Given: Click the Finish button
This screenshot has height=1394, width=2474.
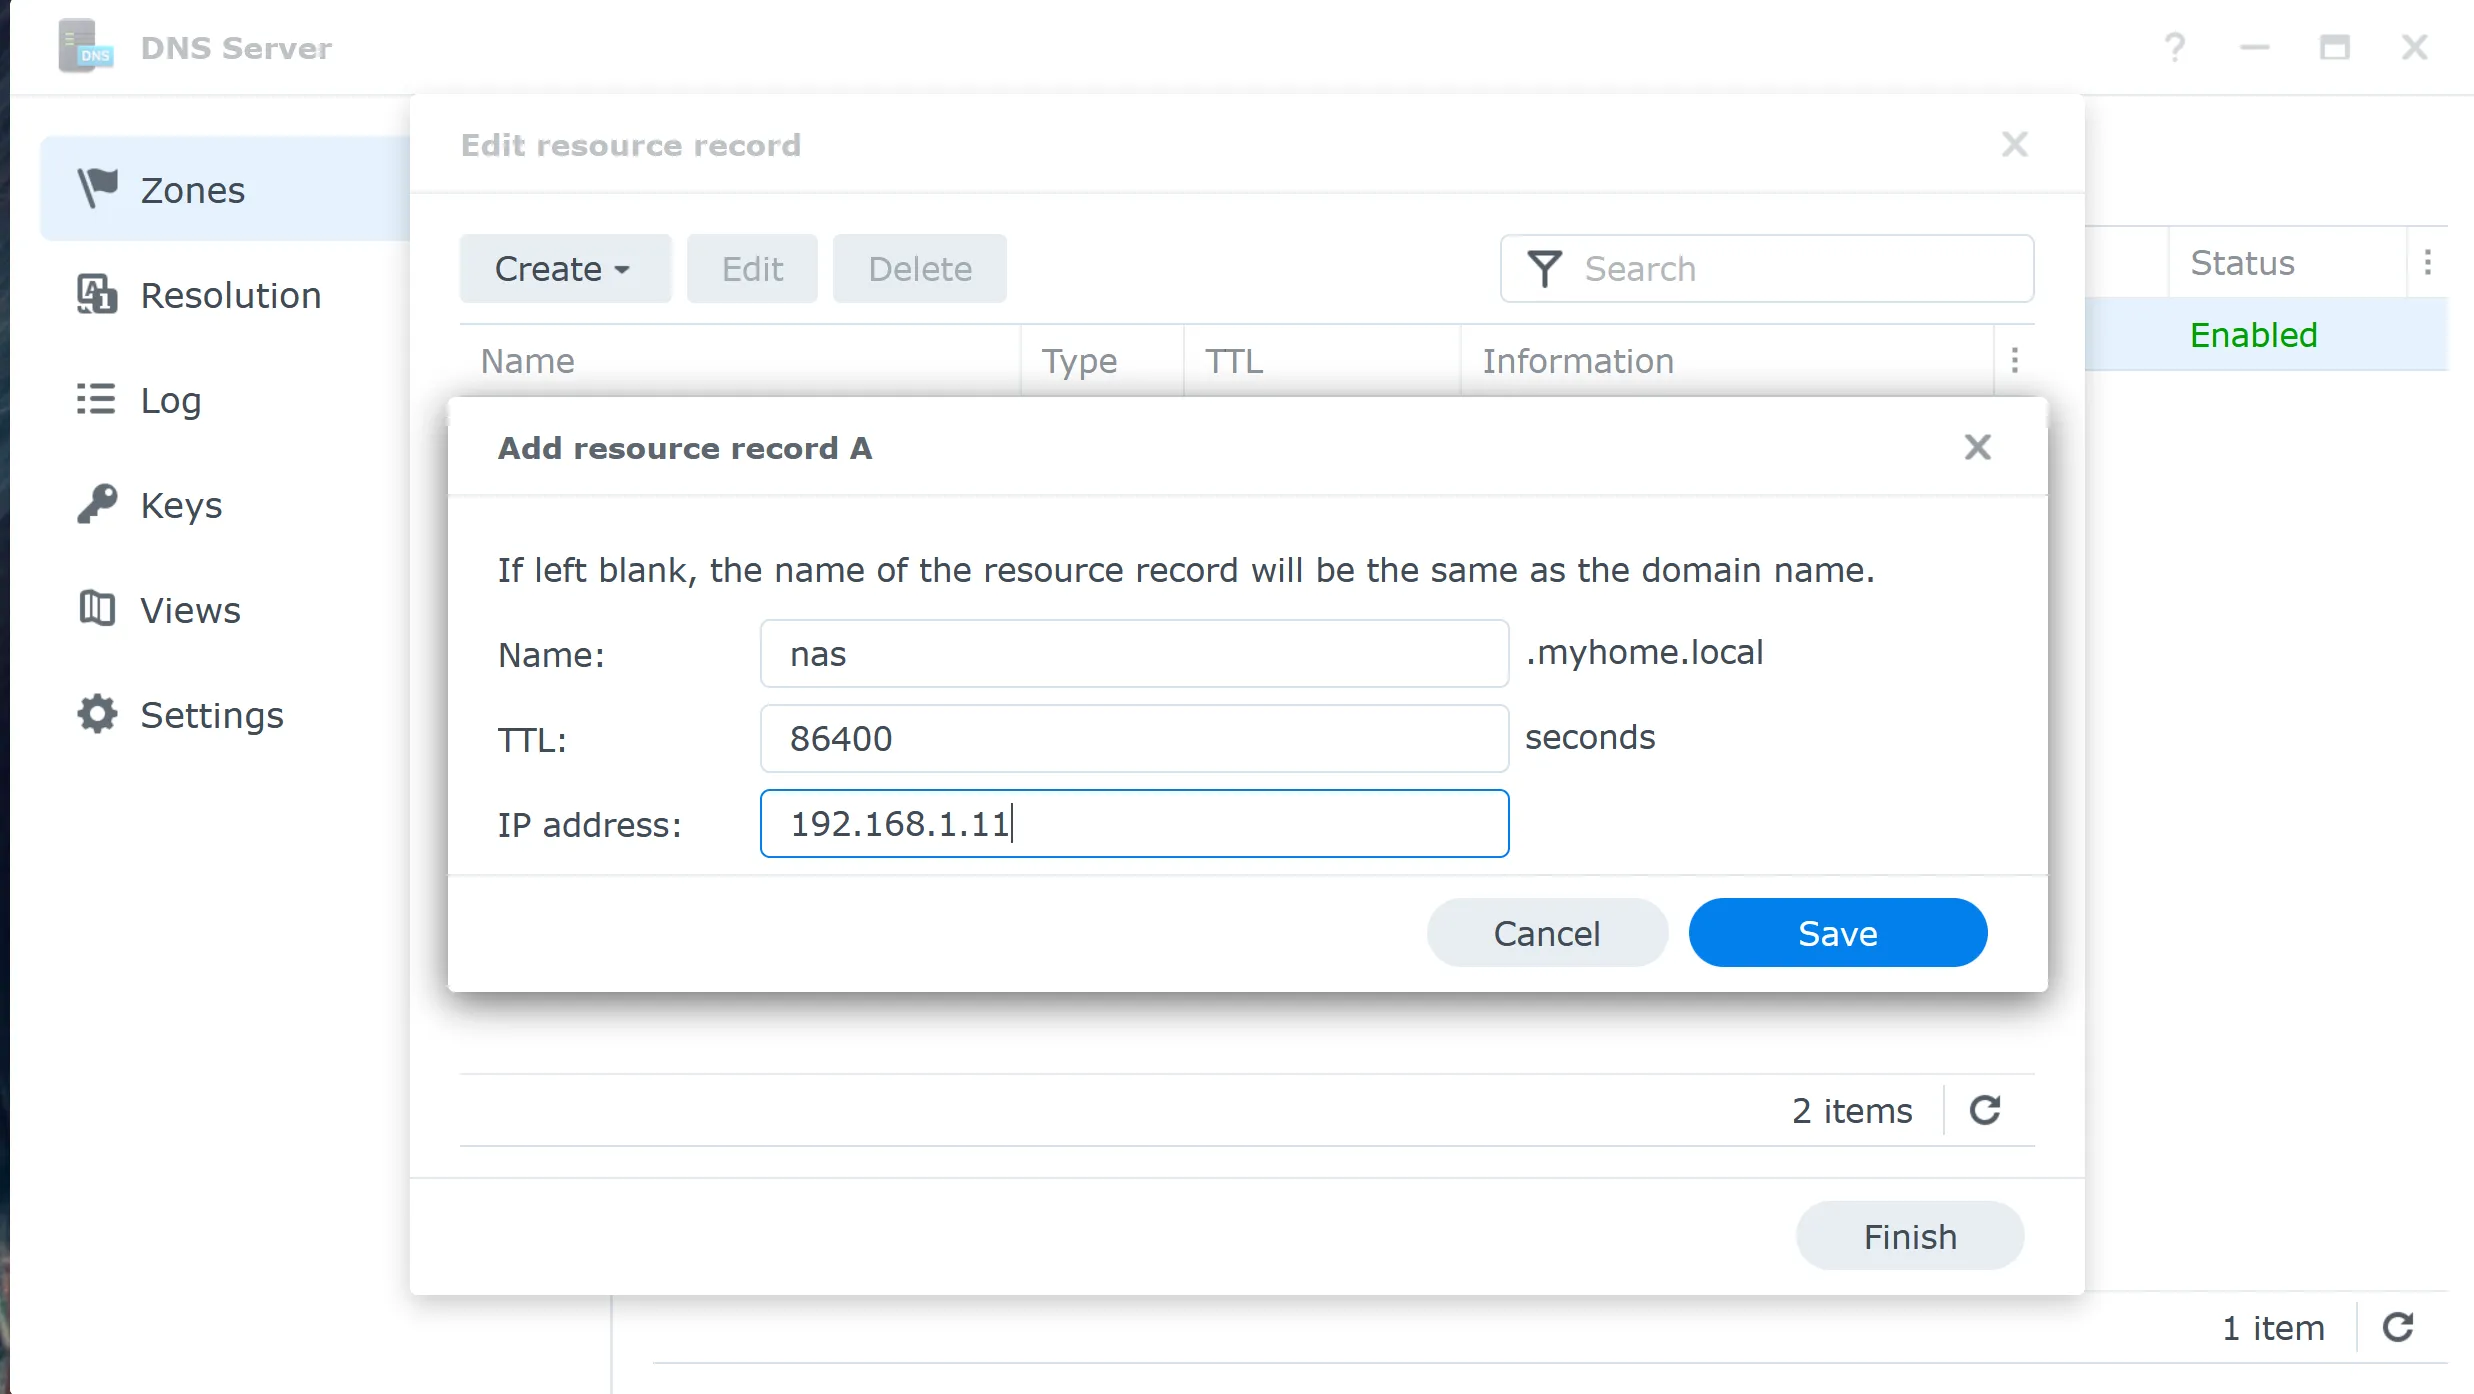Looking at the screenshot, I should click(1909, 1236).
